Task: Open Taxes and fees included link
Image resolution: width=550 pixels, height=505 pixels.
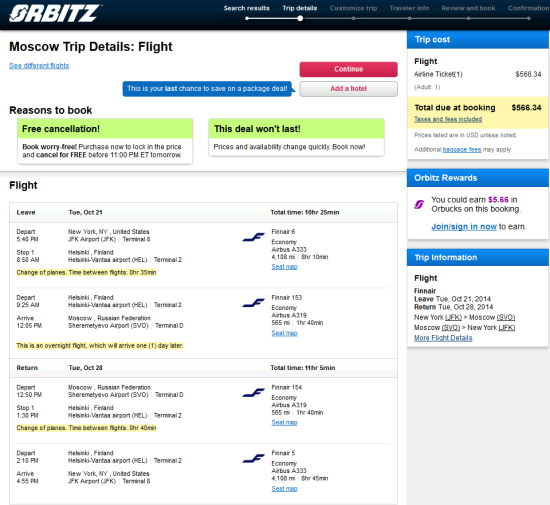Action: pyautogui.click(x=448, y=119)
